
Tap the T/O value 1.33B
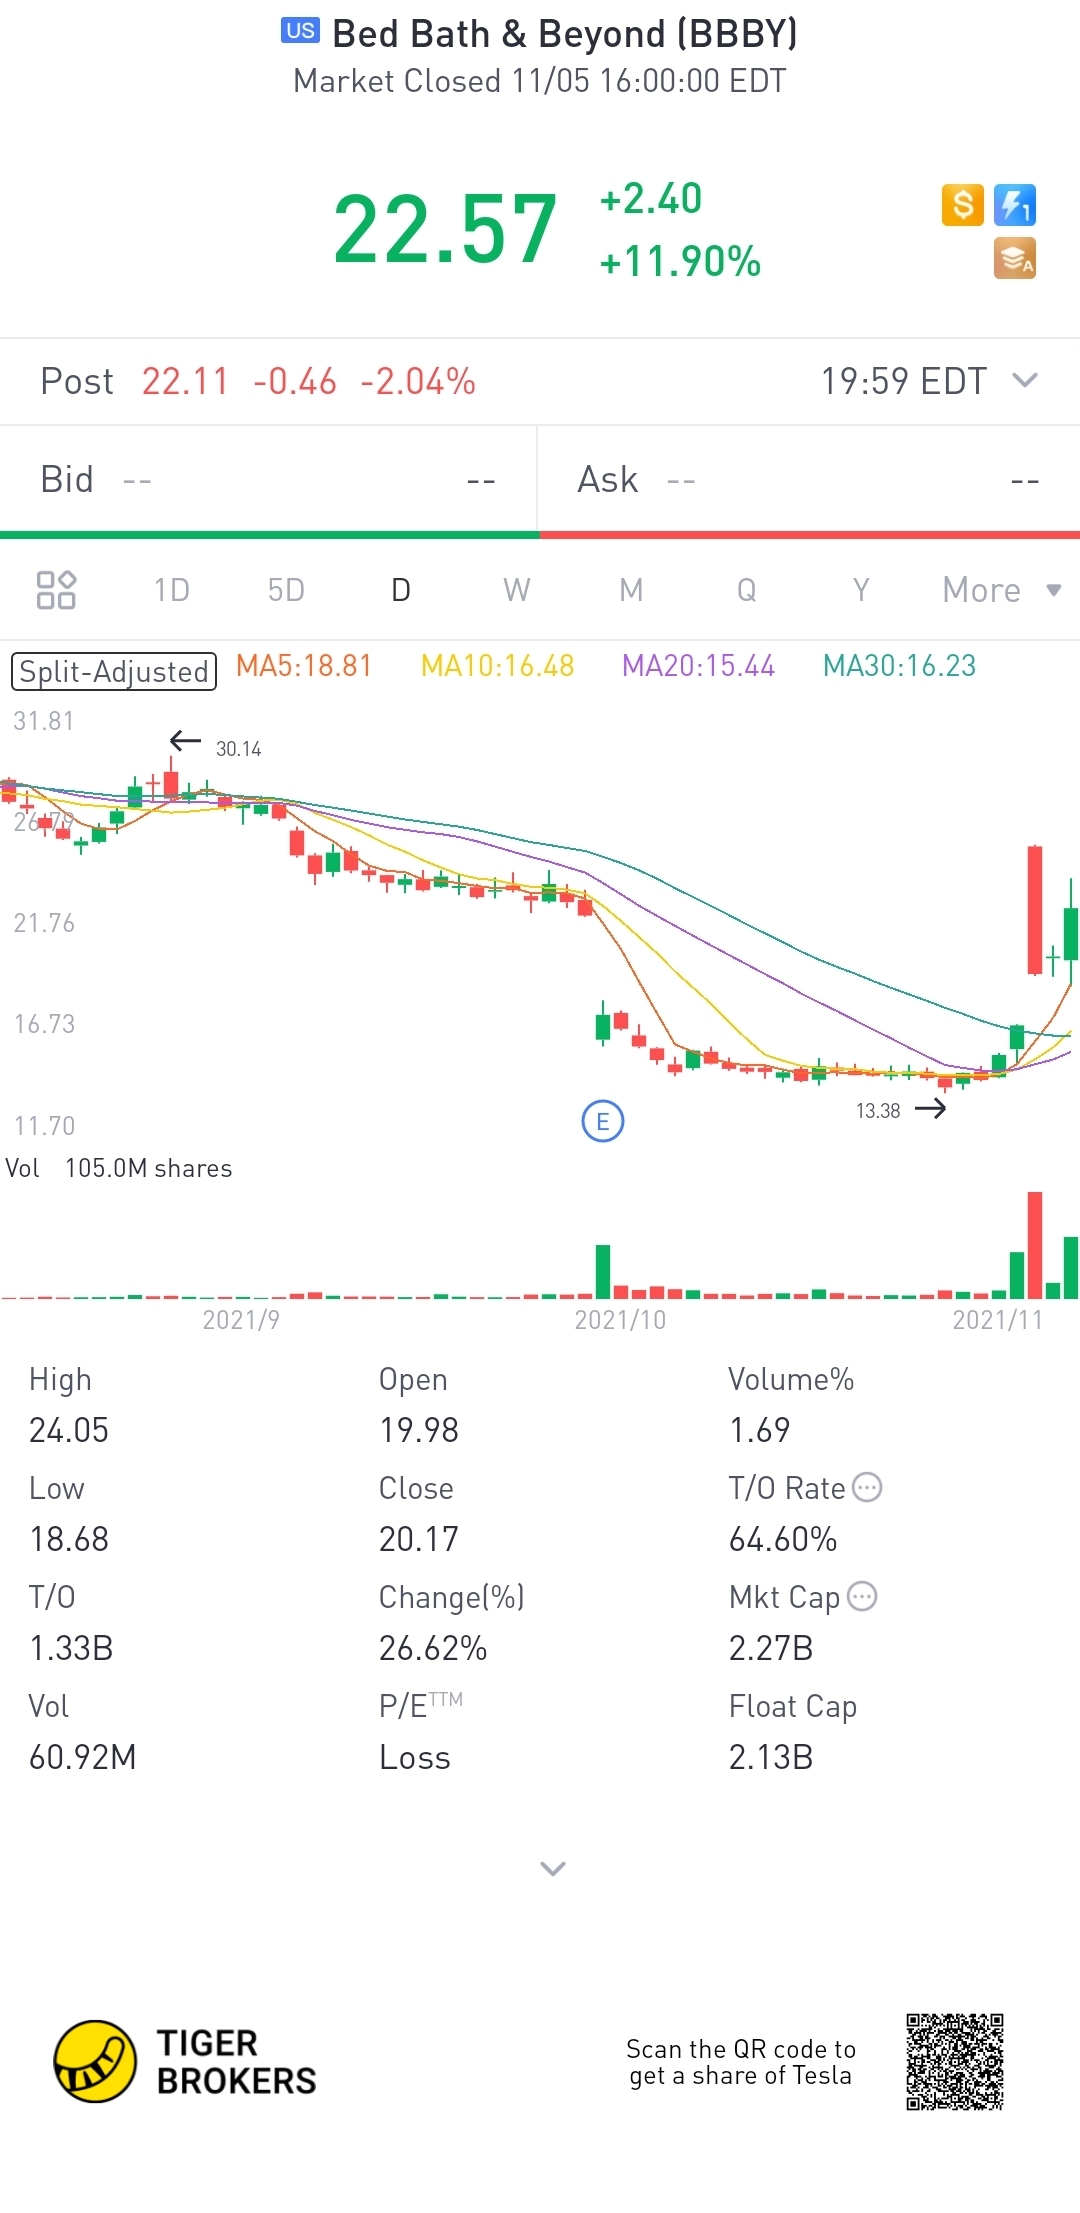(x=71, y=1648)
